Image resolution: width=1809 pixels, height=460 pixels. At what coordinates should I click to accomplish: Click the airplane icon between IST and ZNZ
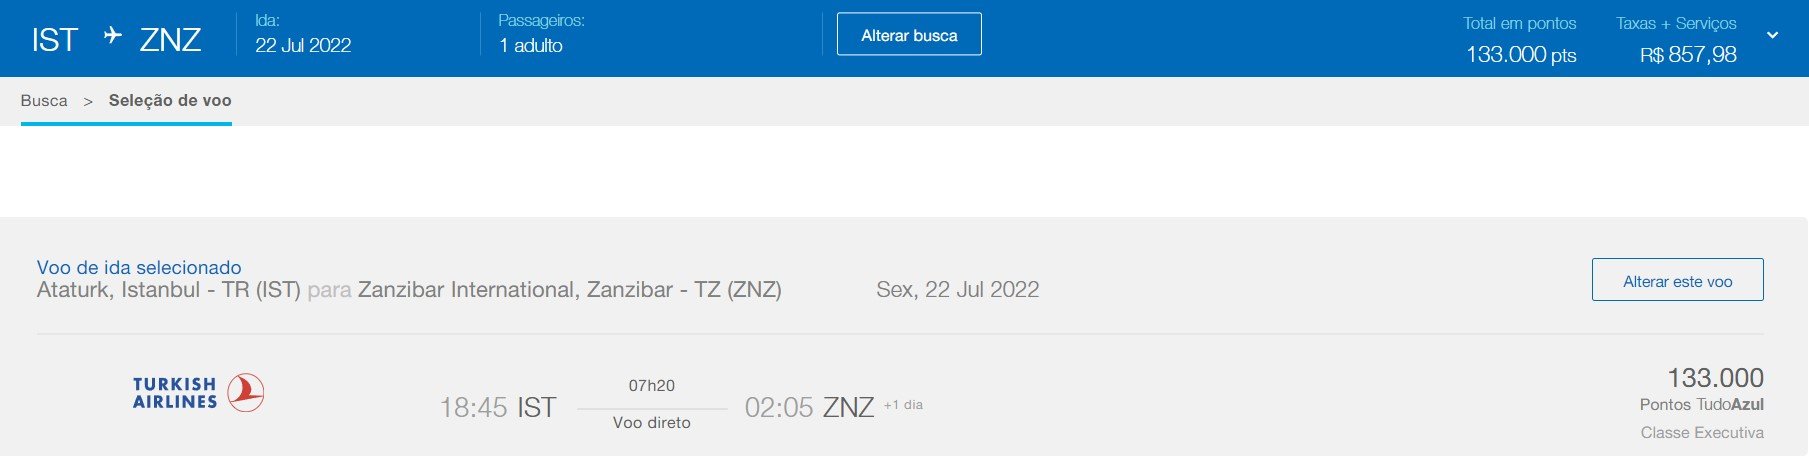(113, 36)
